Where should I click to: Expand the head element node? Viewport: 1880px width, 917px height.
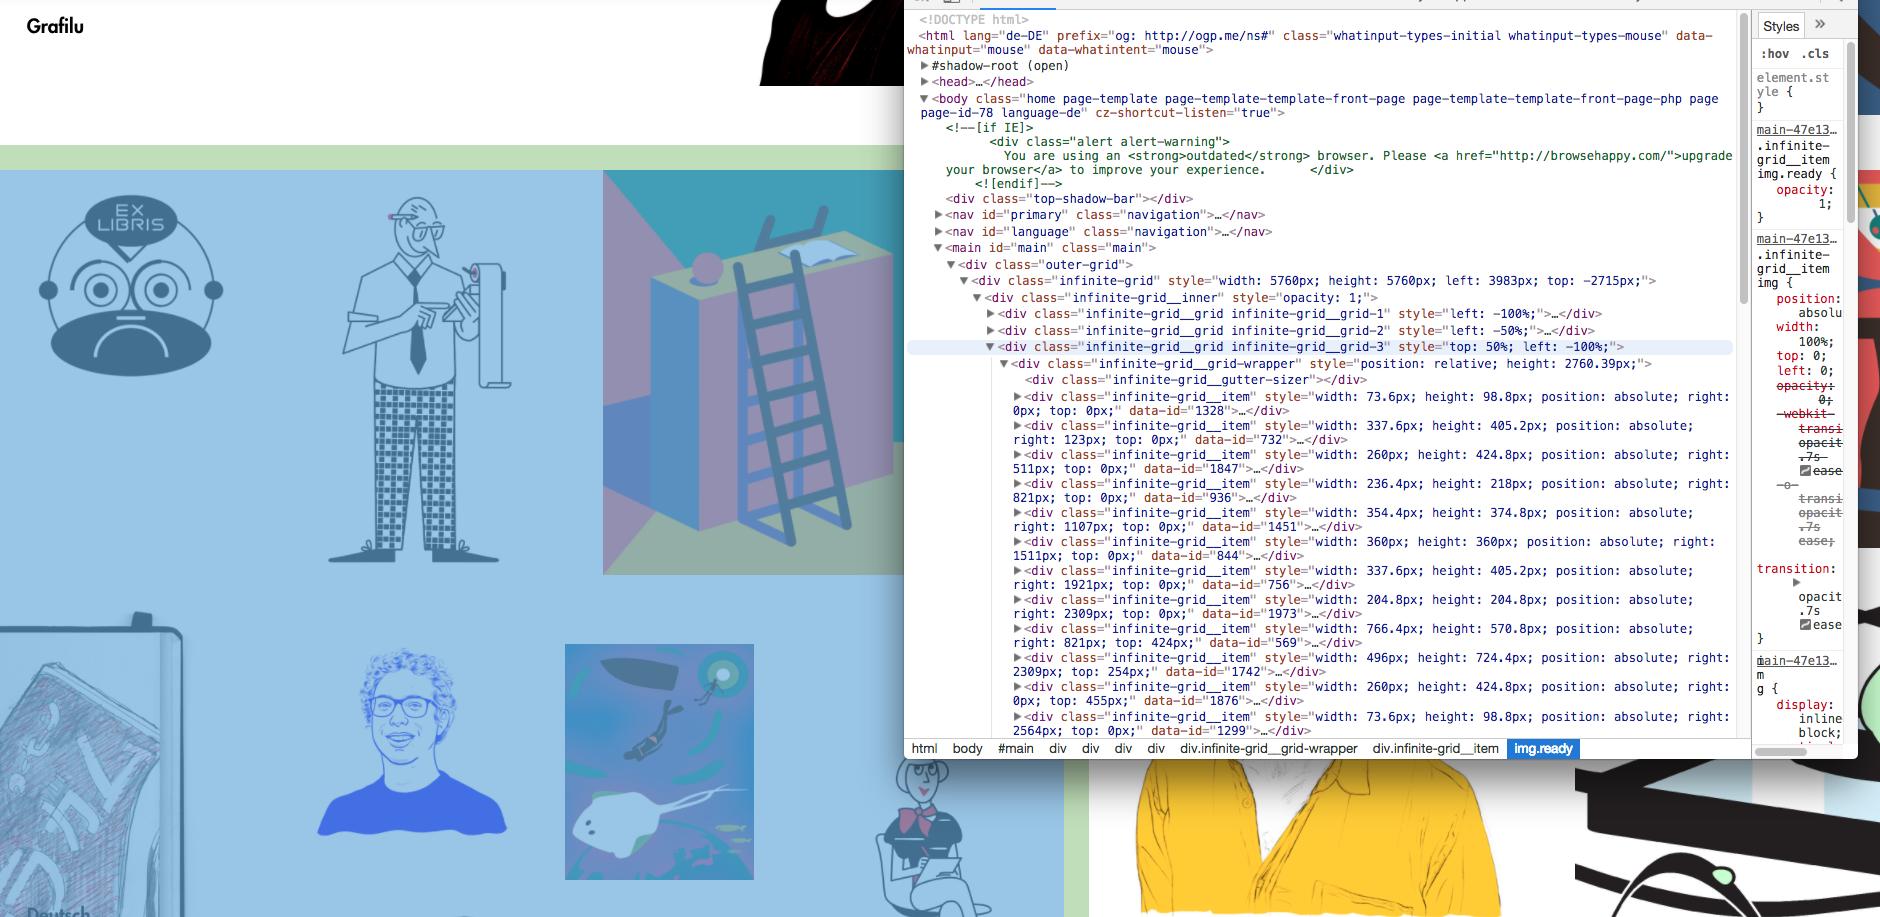coord(925,82)
